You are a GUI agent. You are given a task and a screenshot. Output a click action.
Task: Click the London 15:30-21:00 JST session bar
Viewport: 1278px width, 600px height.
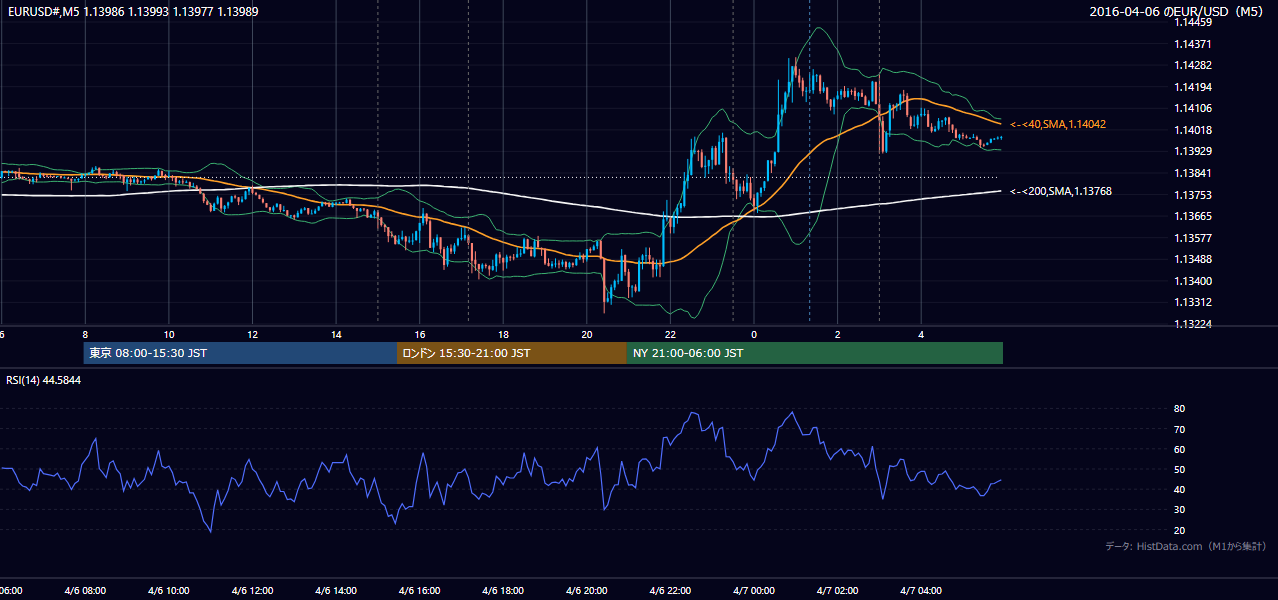click(x=512, y=353)
